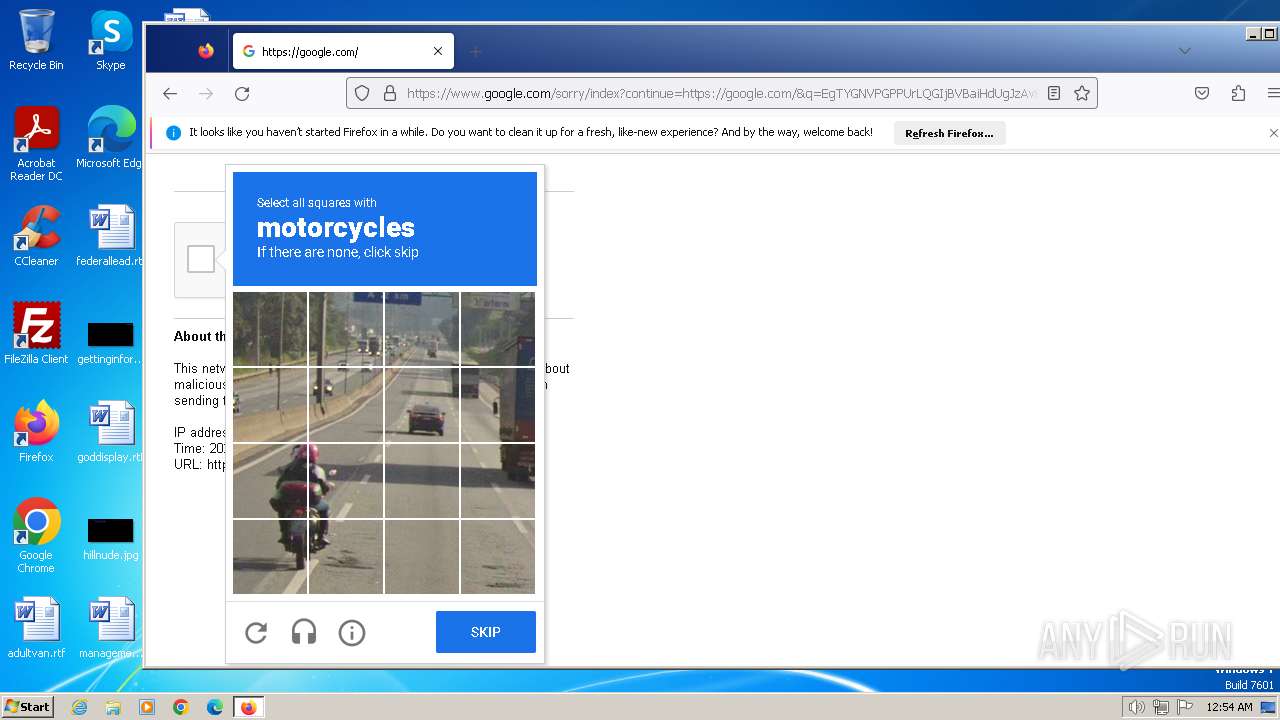Open a new tab

475,51
